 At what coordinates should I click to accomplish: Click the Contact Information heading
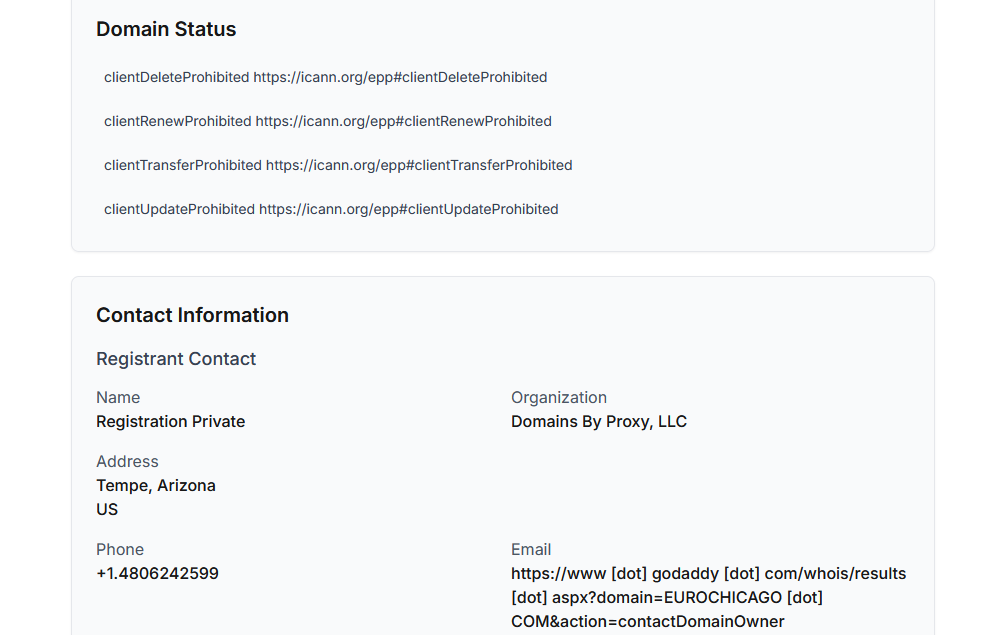pos(192,315)
